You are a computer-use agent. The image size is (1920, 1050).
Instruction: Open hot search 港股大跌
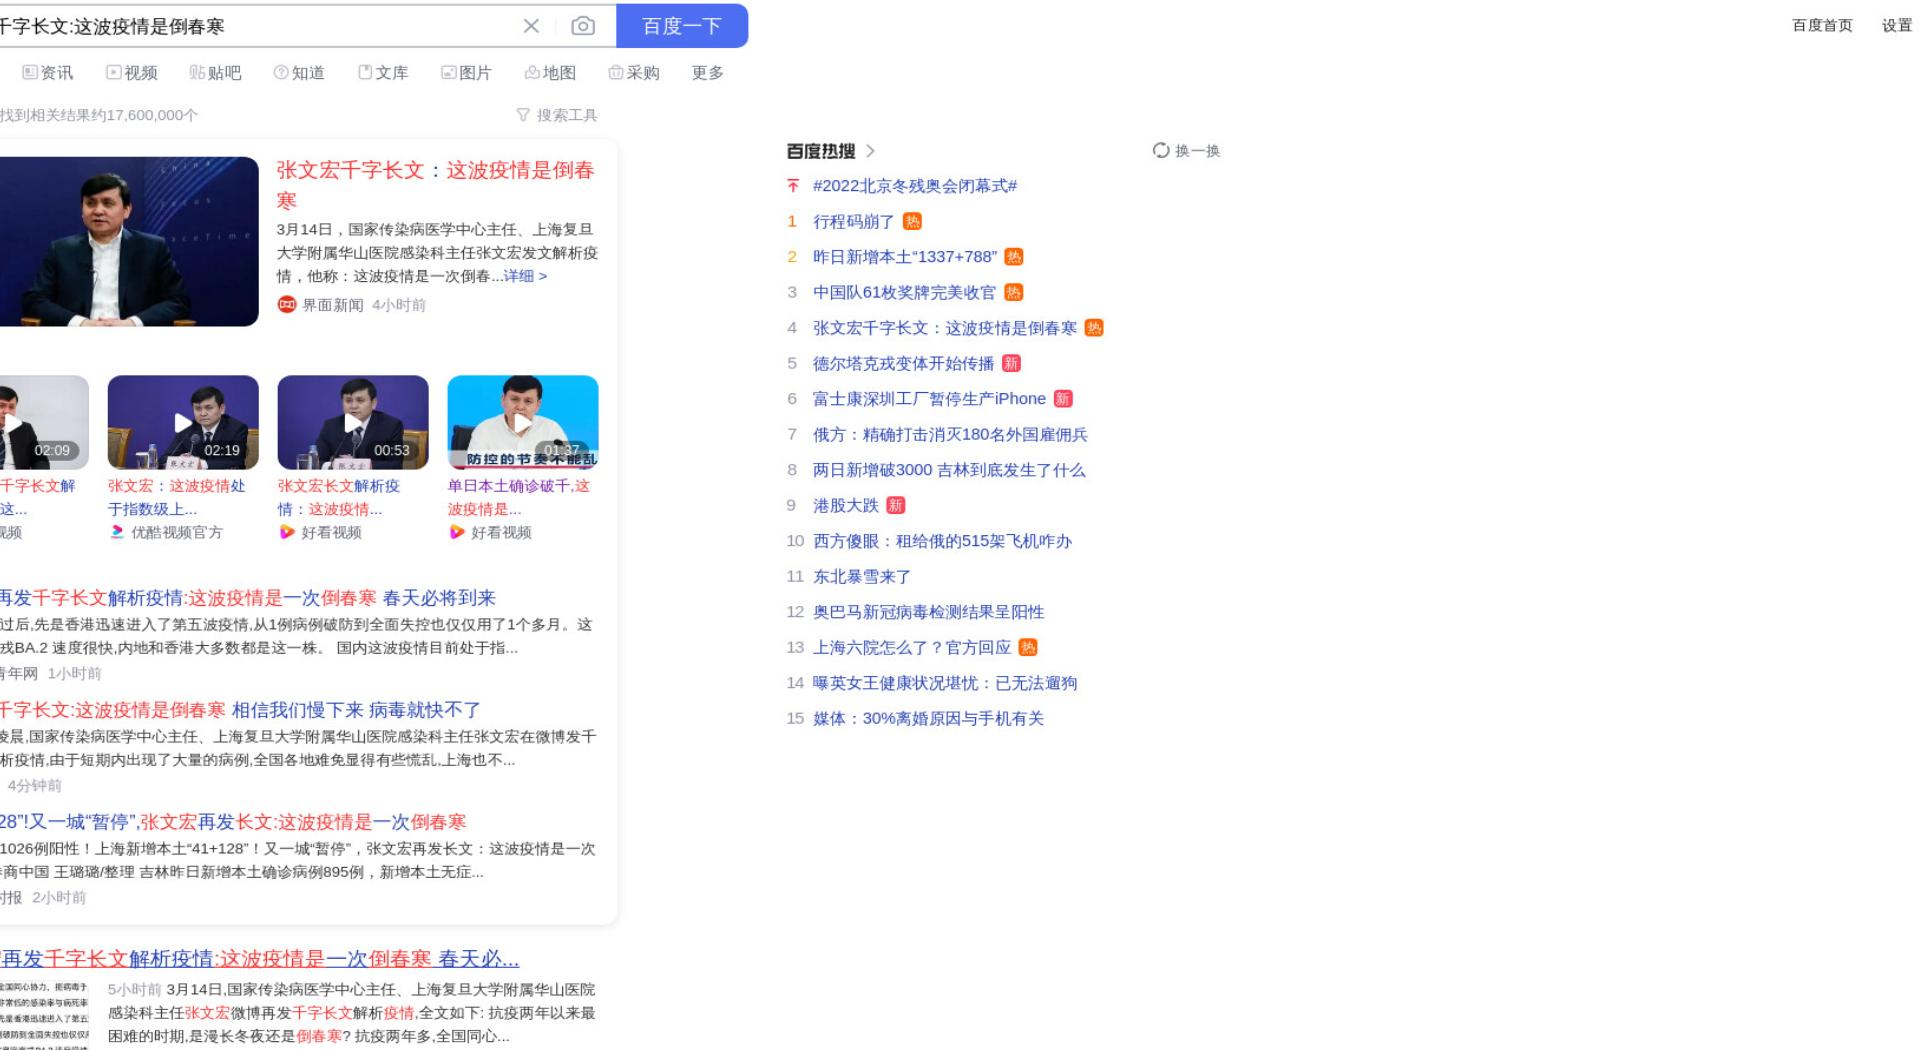click(x=846, y=506)
